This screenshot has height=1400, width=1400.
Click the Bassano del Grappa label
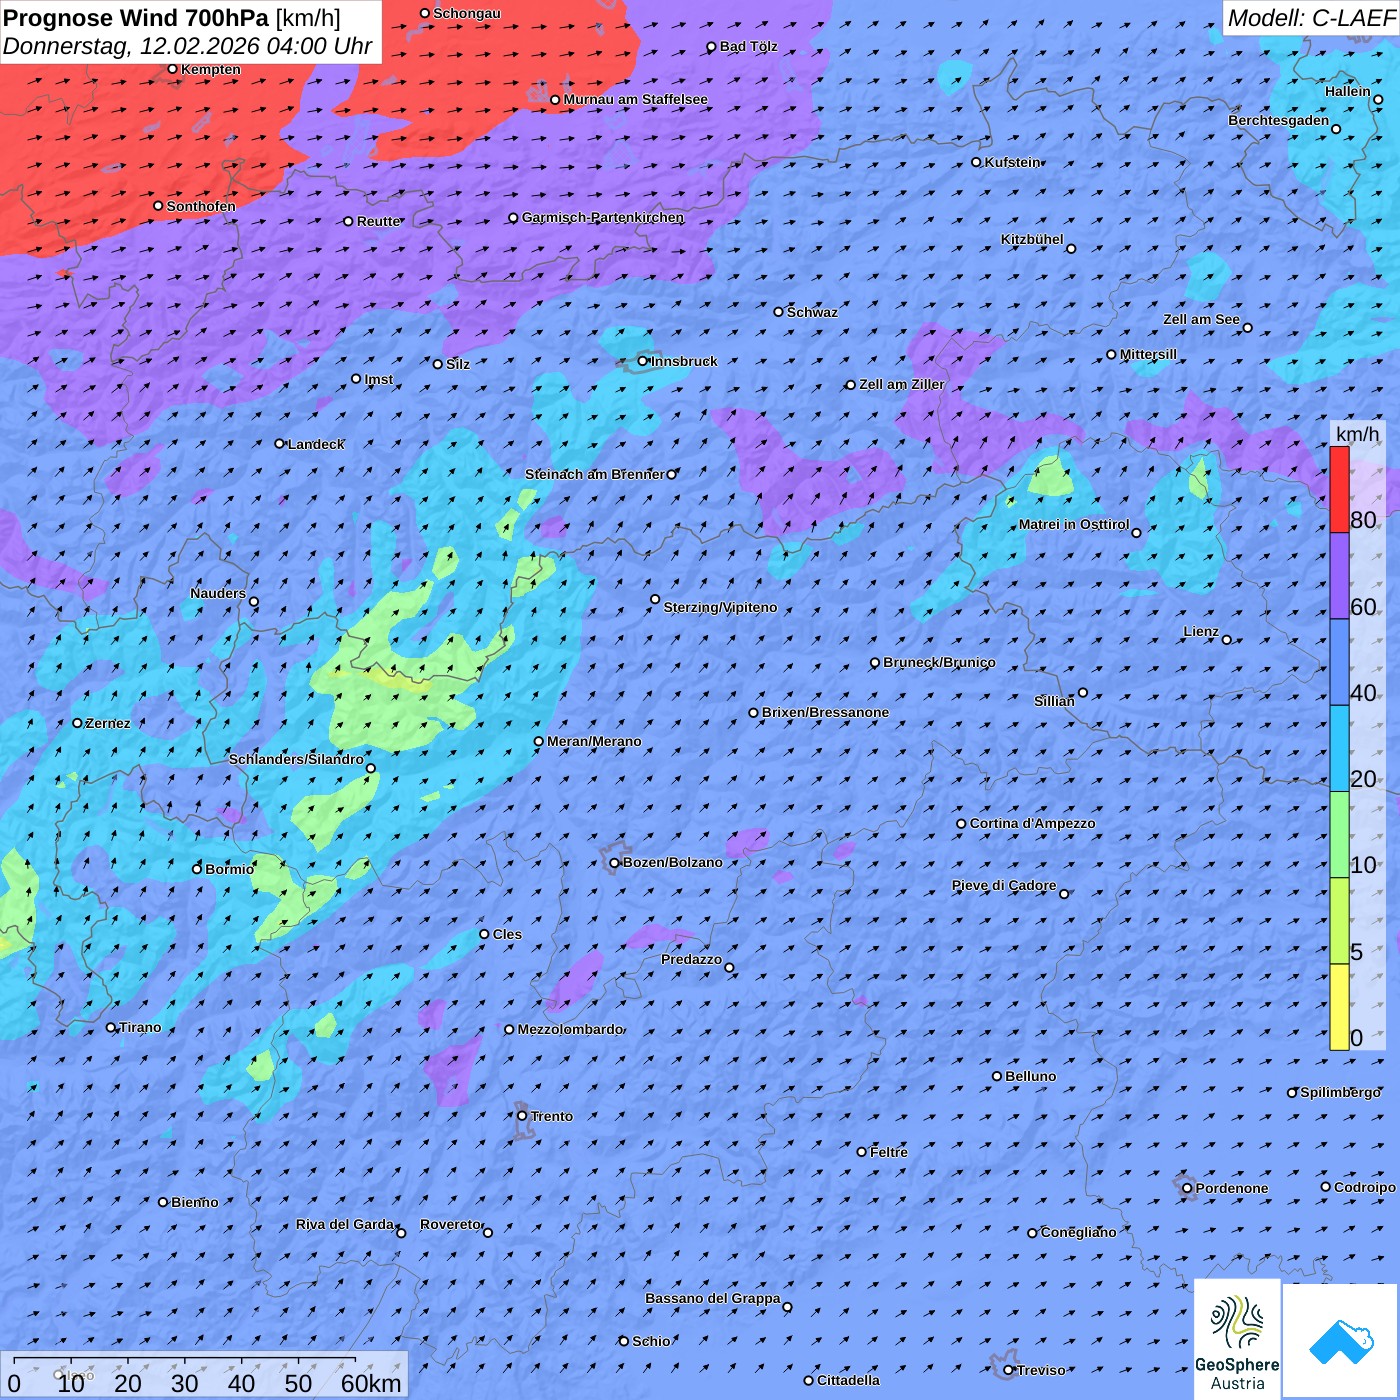click(x=713, y=1298)
